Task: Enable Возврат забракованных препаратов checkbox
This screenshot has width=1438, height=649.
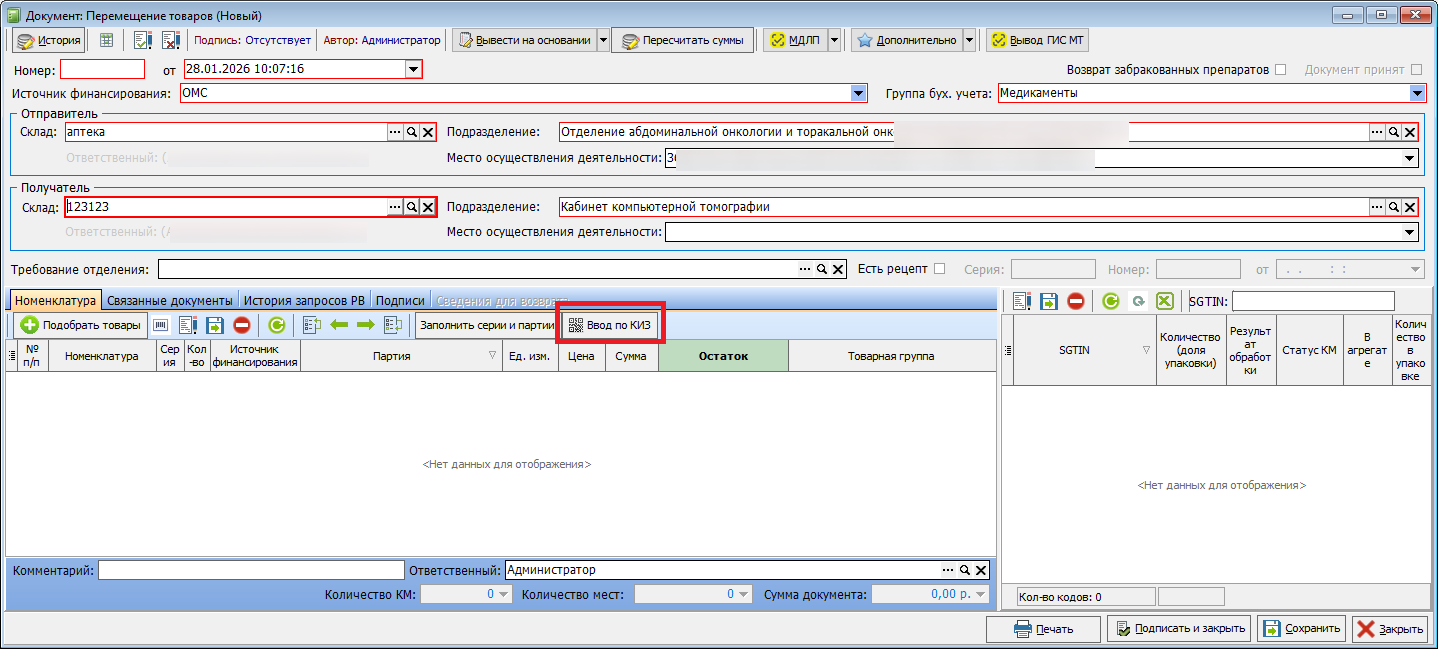Action: tap(1281, 70)
